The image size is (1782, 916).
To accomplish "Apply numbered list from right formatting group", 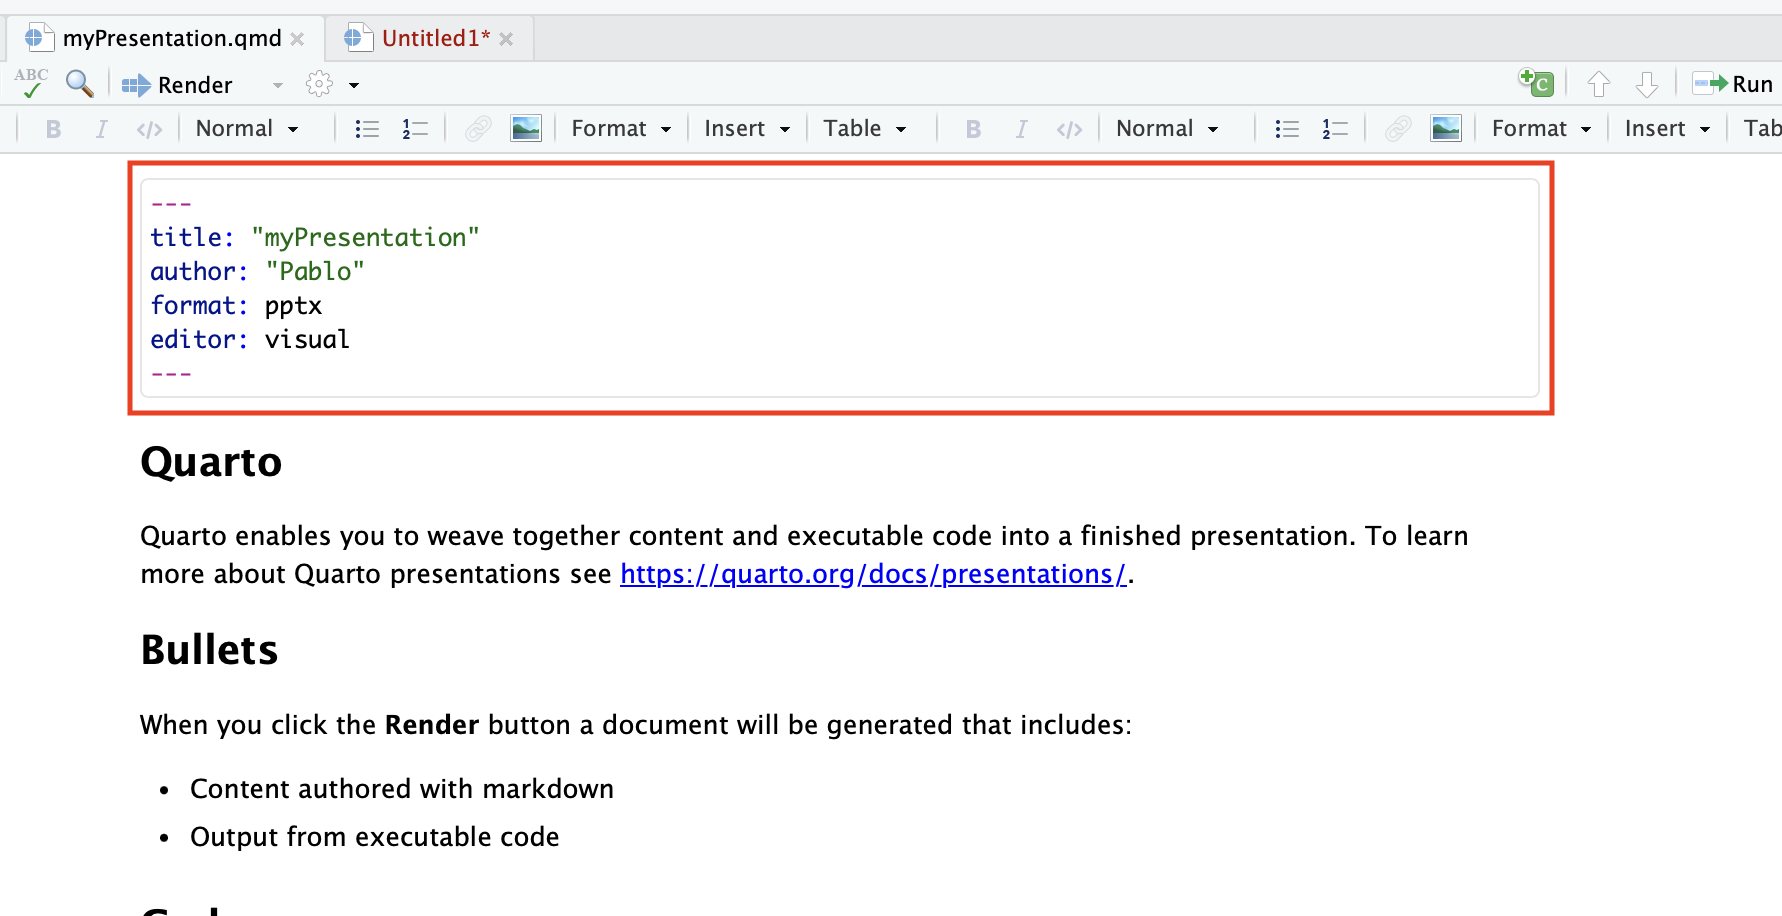I will click(1335, 129).
